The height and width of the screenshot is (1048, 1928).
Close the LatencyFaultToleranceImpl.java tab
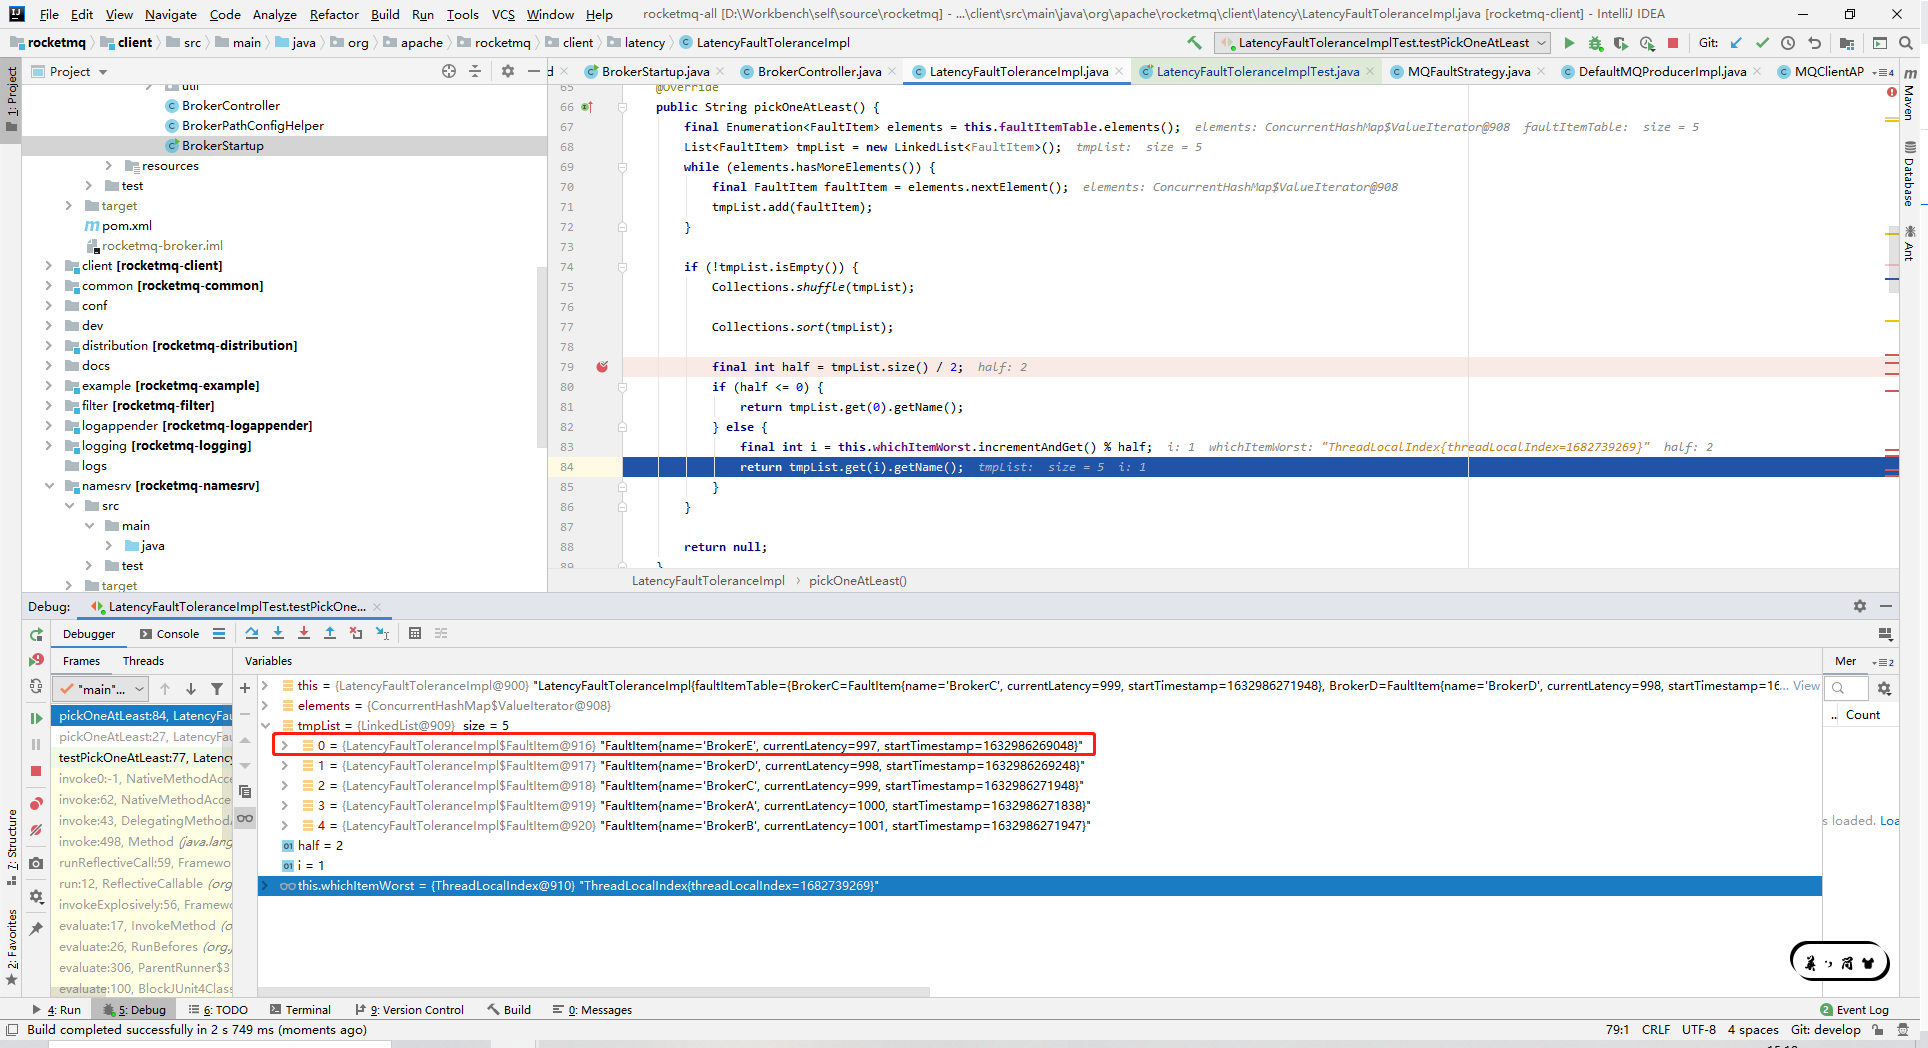(1119, 72)
